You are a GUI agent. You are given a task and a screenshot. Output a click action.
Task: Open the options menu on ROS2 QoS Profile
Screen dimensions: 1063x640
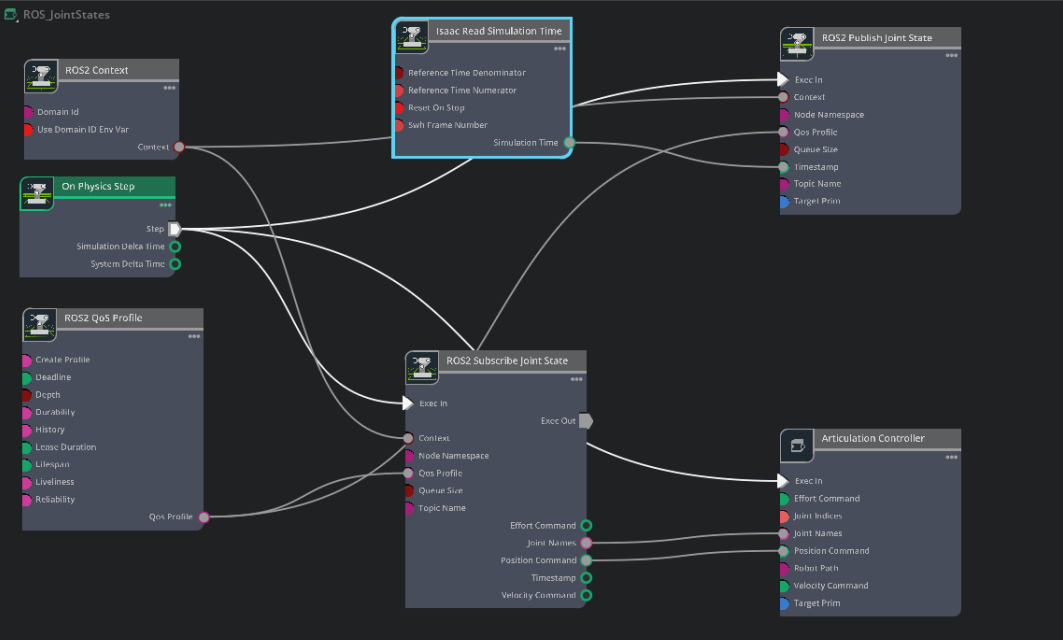[x=193, y=338]
